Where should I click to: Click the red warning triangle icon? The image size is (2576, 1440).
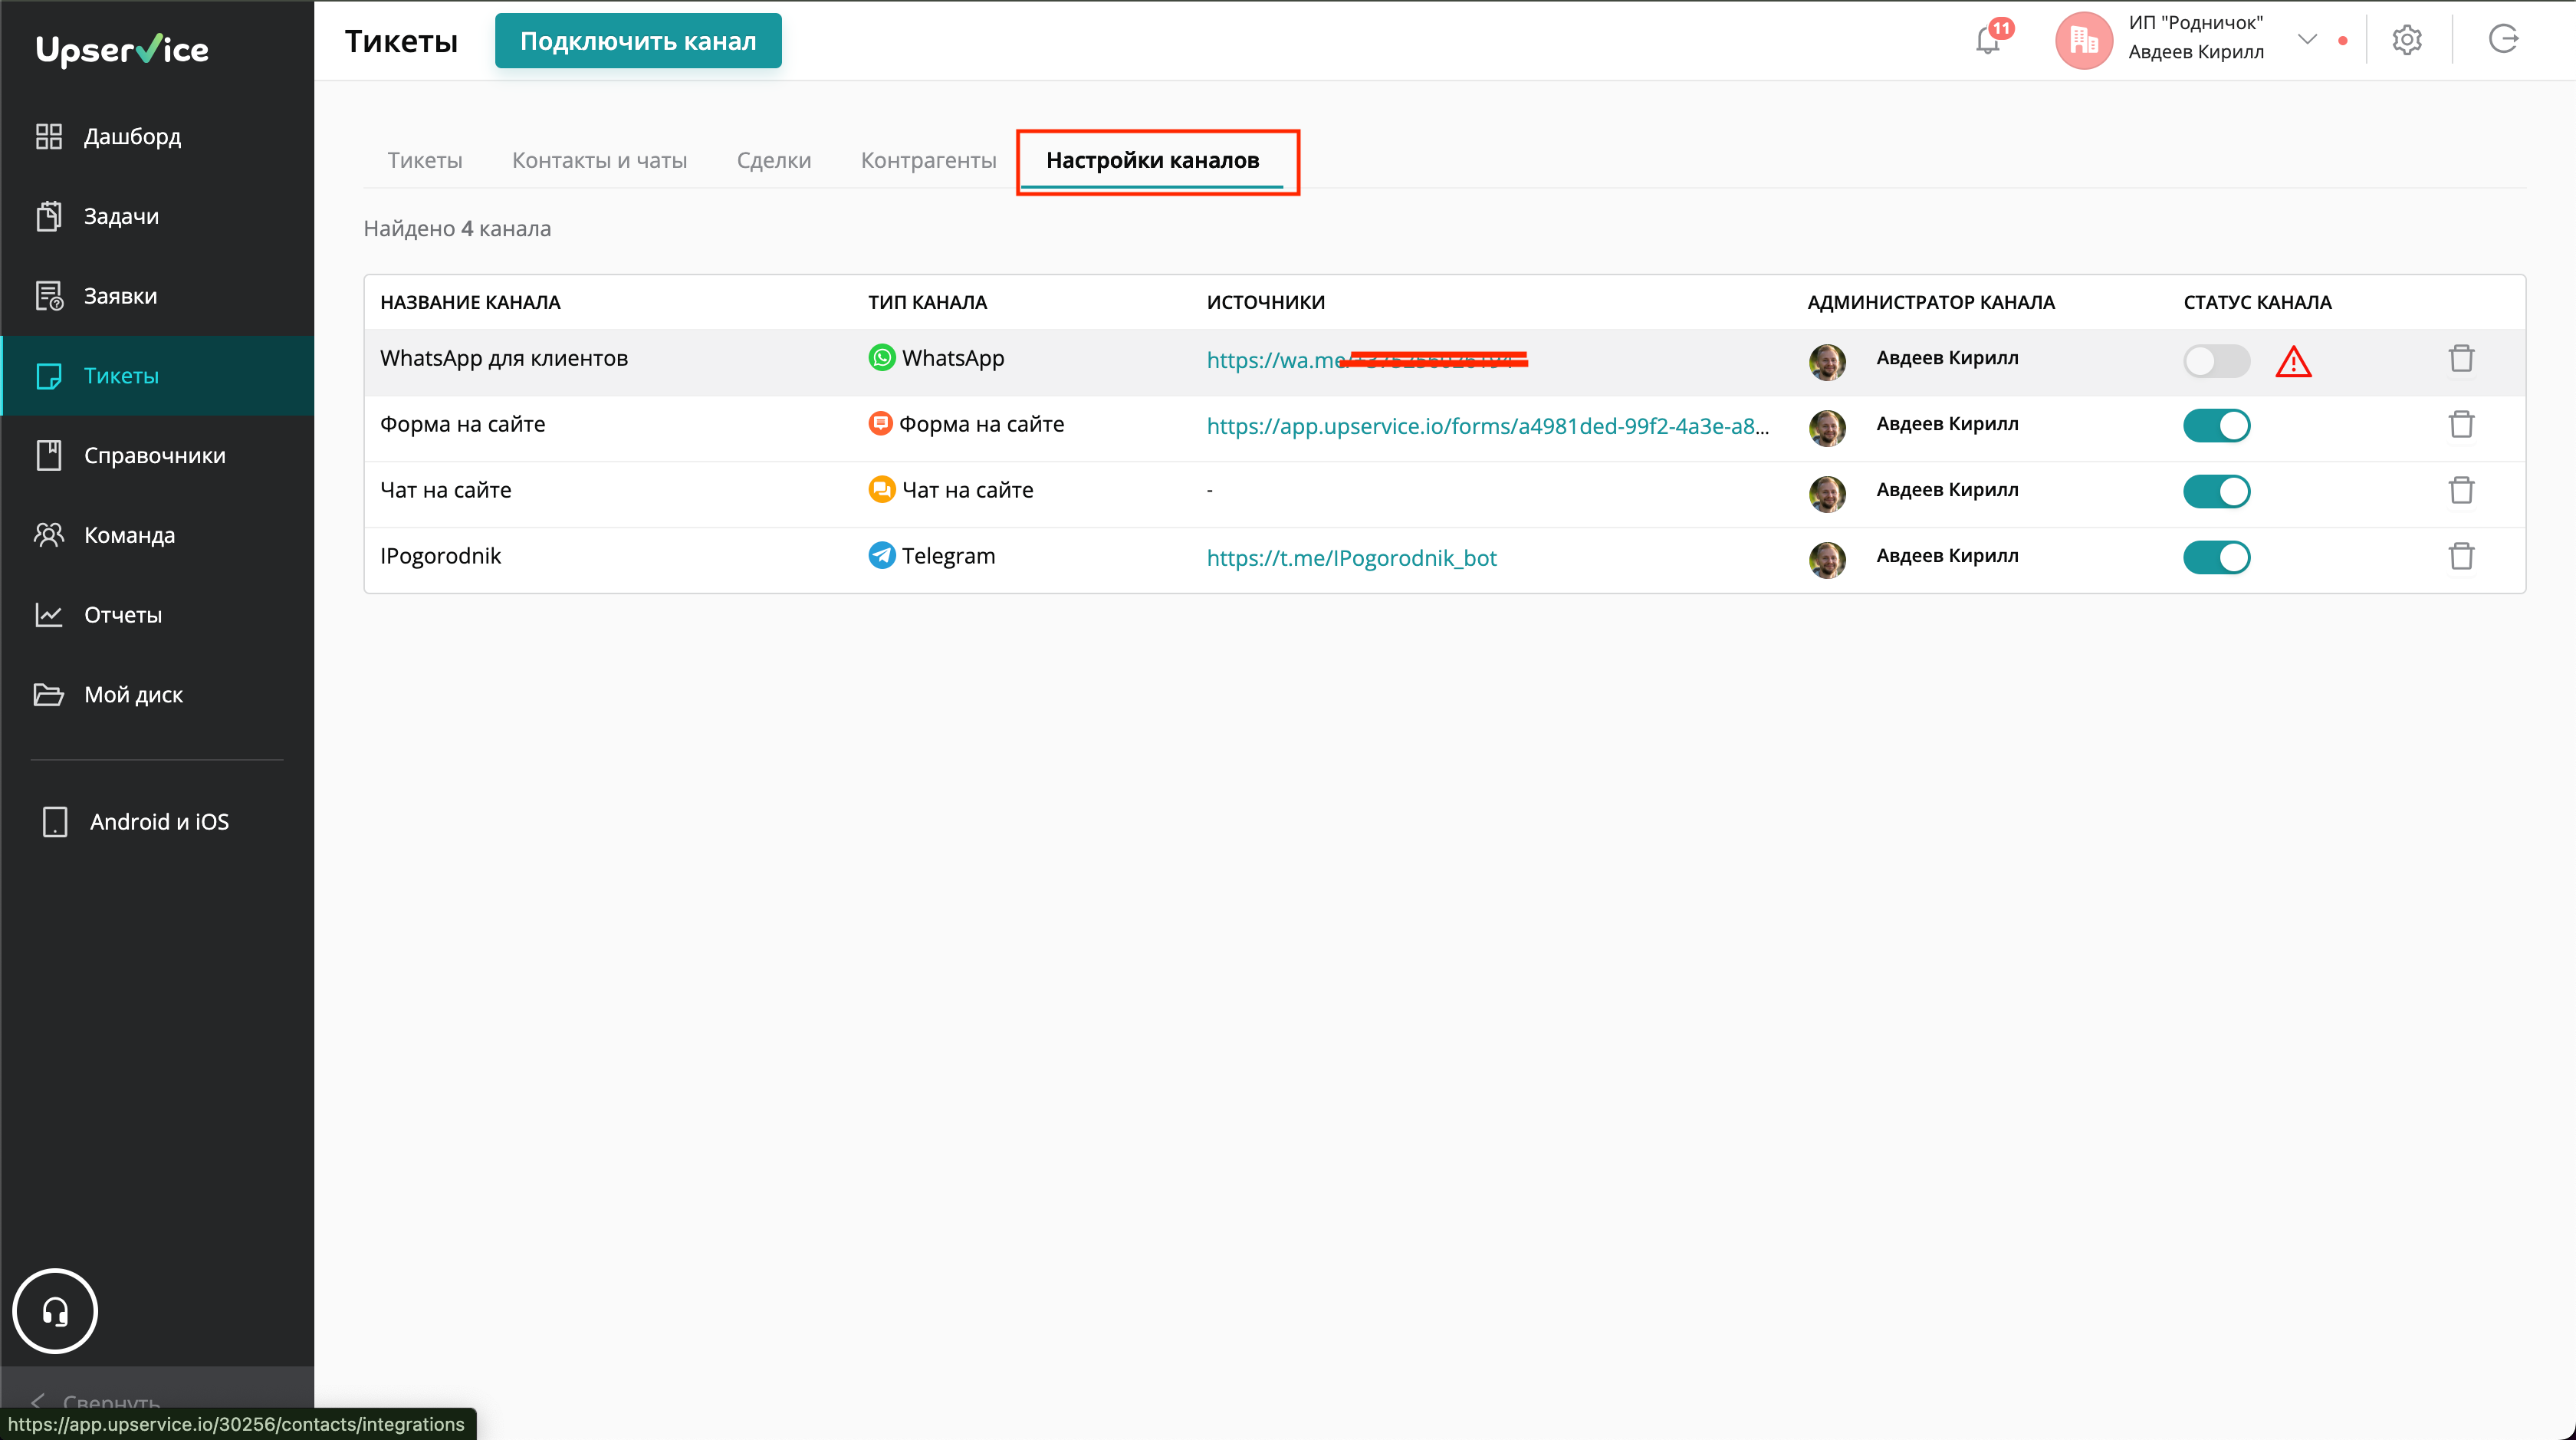[x=2293, y=362]
